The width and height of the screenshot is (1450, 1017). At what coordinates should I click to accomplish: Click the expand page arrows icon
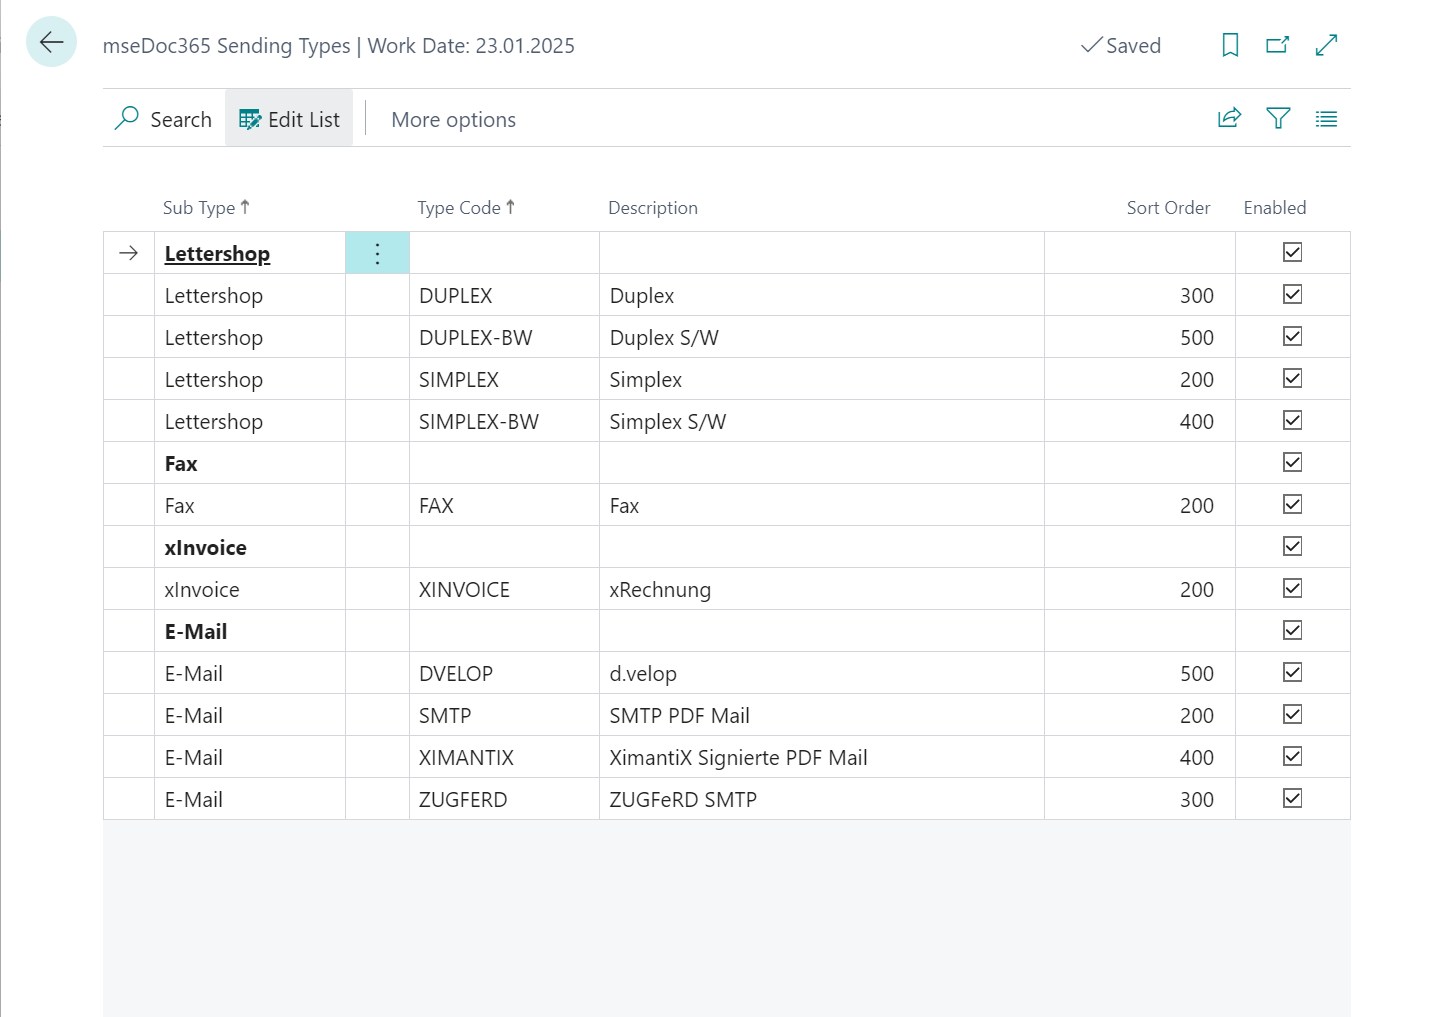1326,45
